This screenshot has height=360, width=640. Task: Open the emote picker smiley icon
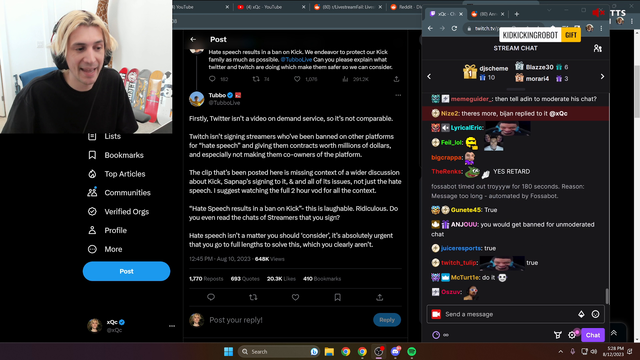click(x=596, y=314)
